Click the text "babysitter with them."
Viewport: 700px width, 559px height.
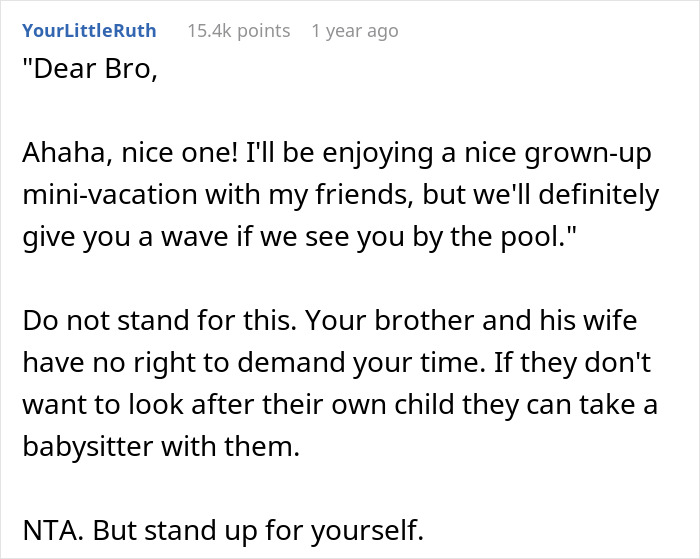tap(161, 446)
